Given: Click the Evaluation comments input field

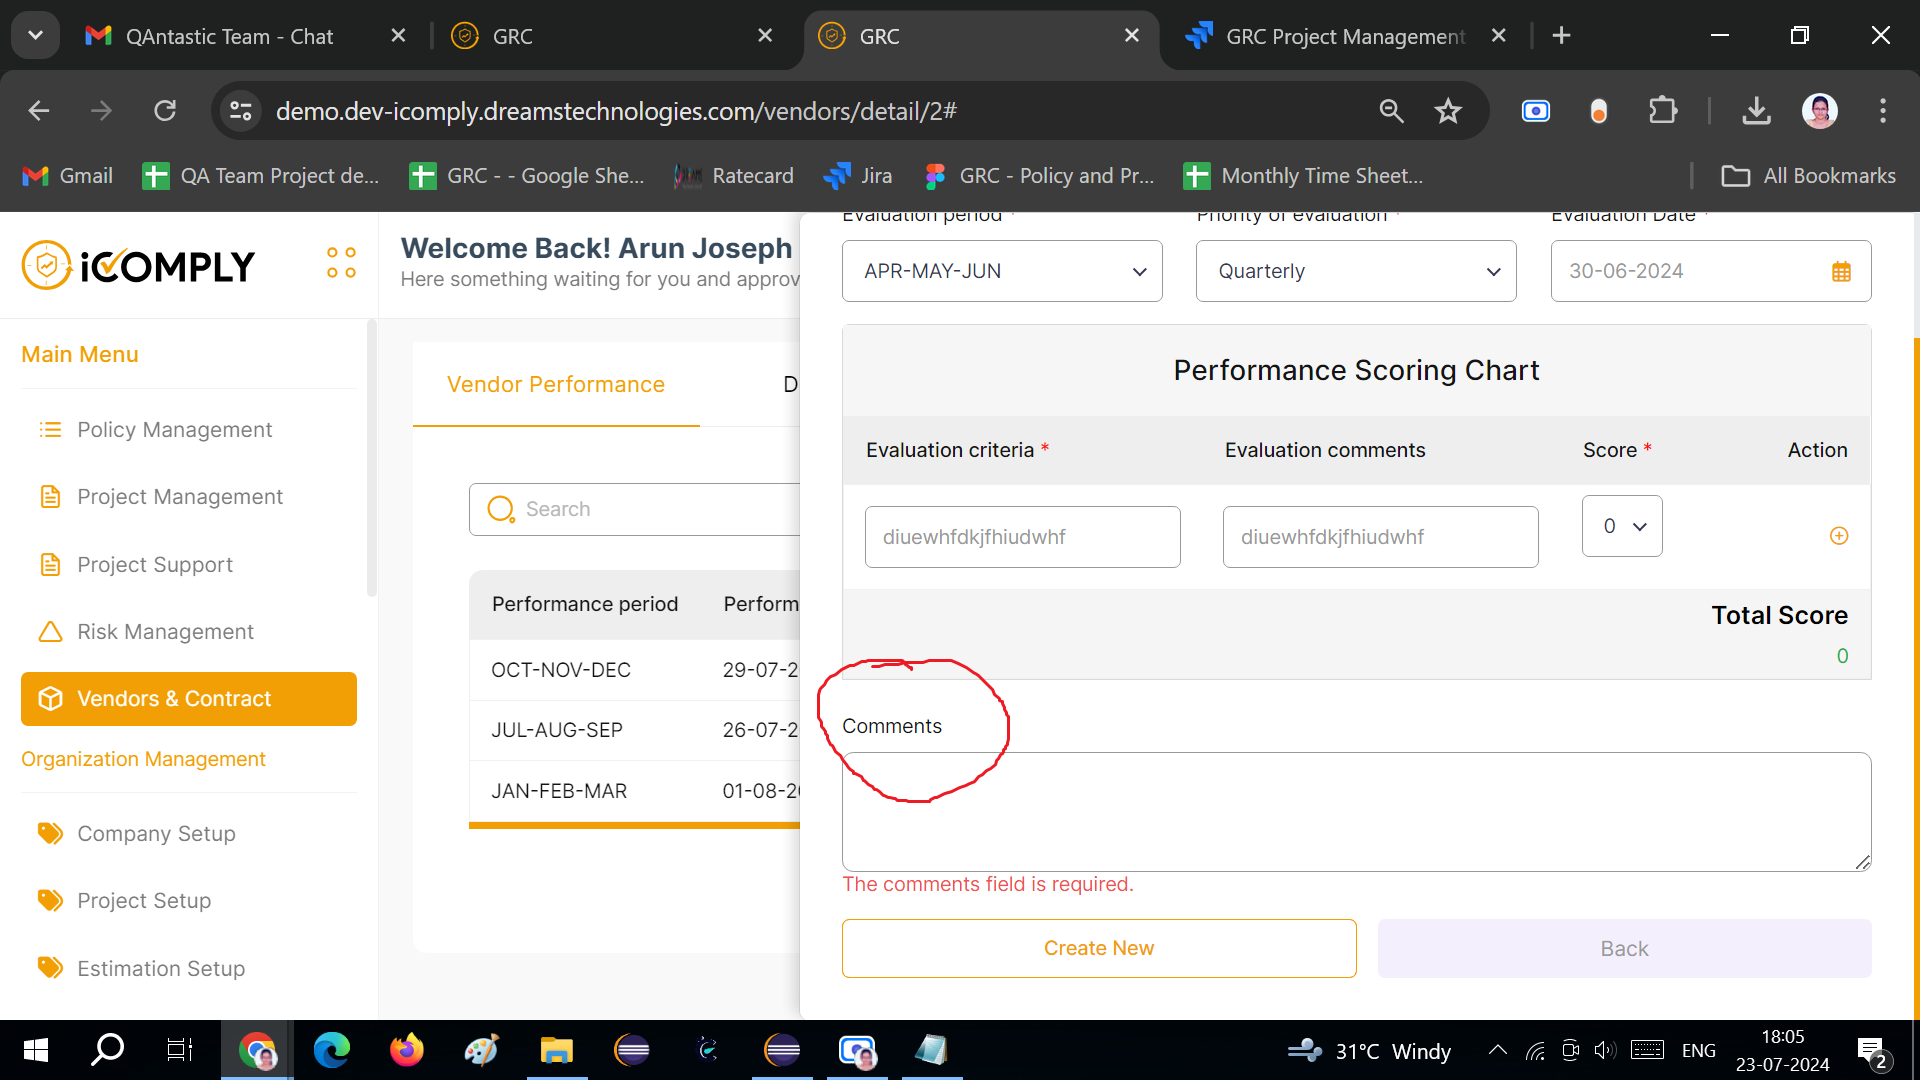Looking at the screenshot, I should [1379, 537].
